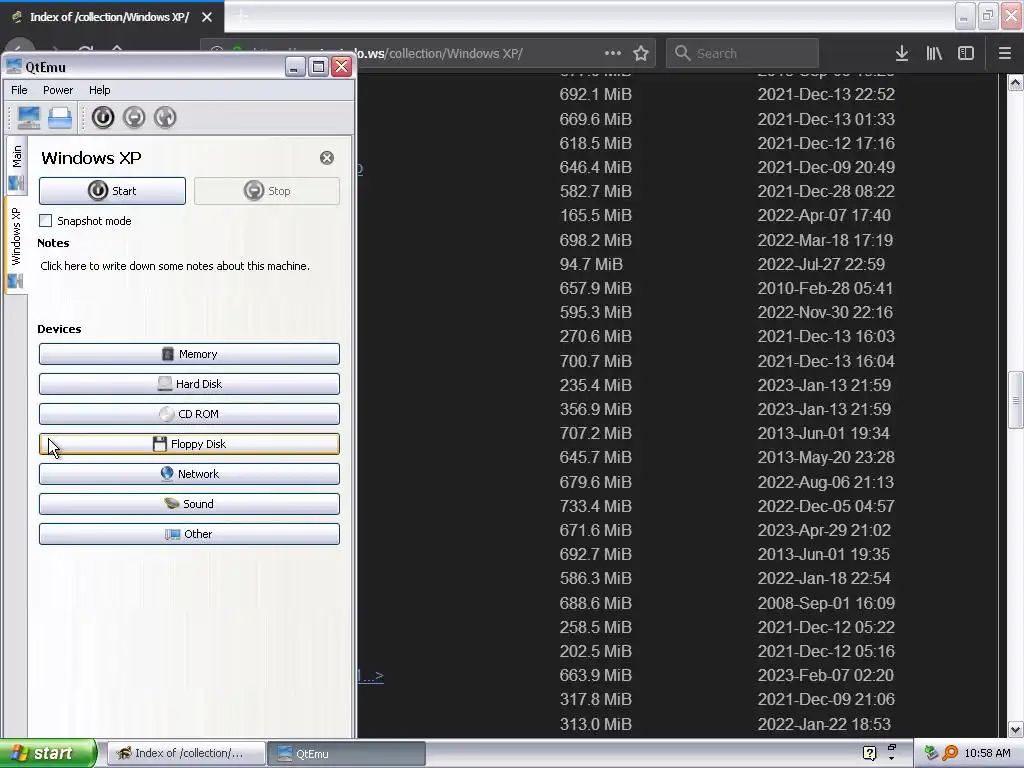Click the size value 733.4 MiB
This screenshot has height=768, width=1024.
point(596,506)
